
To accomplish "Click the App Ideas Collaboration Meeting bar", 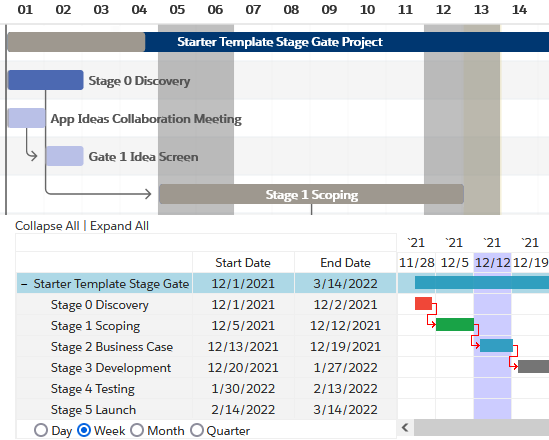I will click(x=27, y=118).
